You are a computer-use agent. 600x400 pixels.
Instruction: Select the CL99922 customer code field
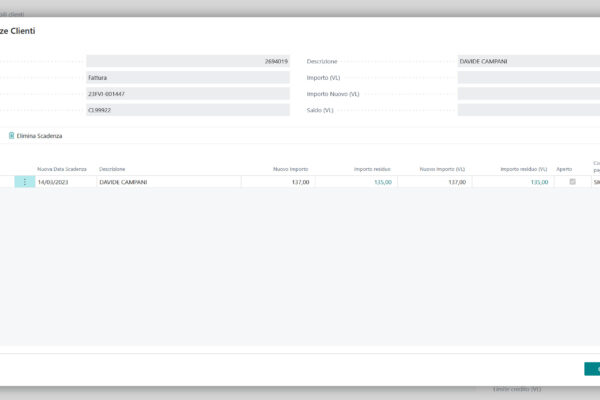tap(188, 110)
